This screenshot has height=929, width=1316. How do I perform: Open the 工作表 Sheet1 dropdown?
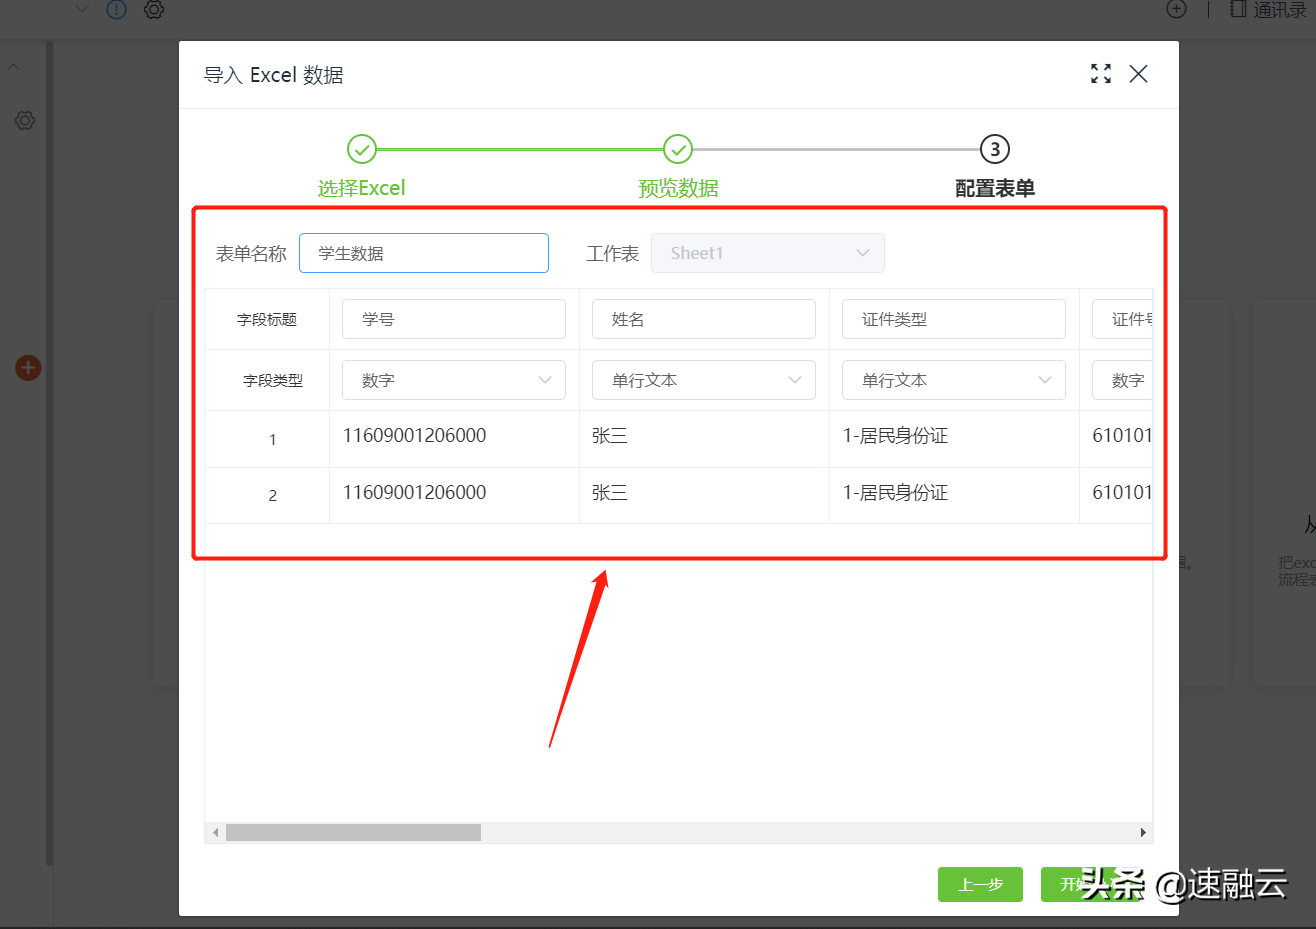tap(768, 253)
